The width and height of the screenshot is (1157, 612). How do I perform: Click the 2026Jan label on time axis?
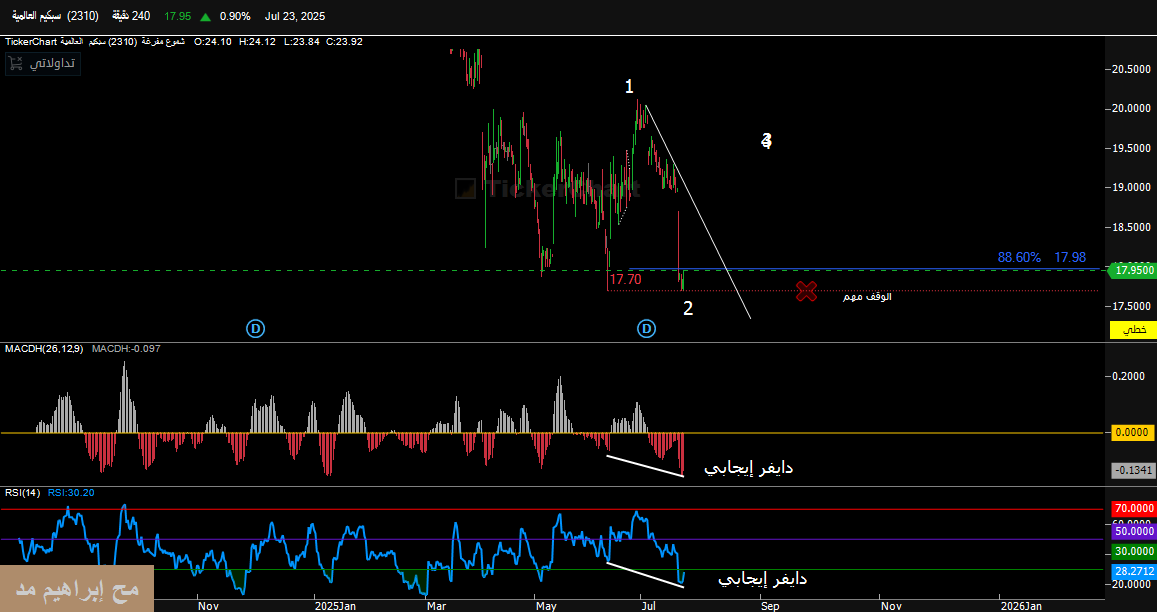click(1021, 606)
